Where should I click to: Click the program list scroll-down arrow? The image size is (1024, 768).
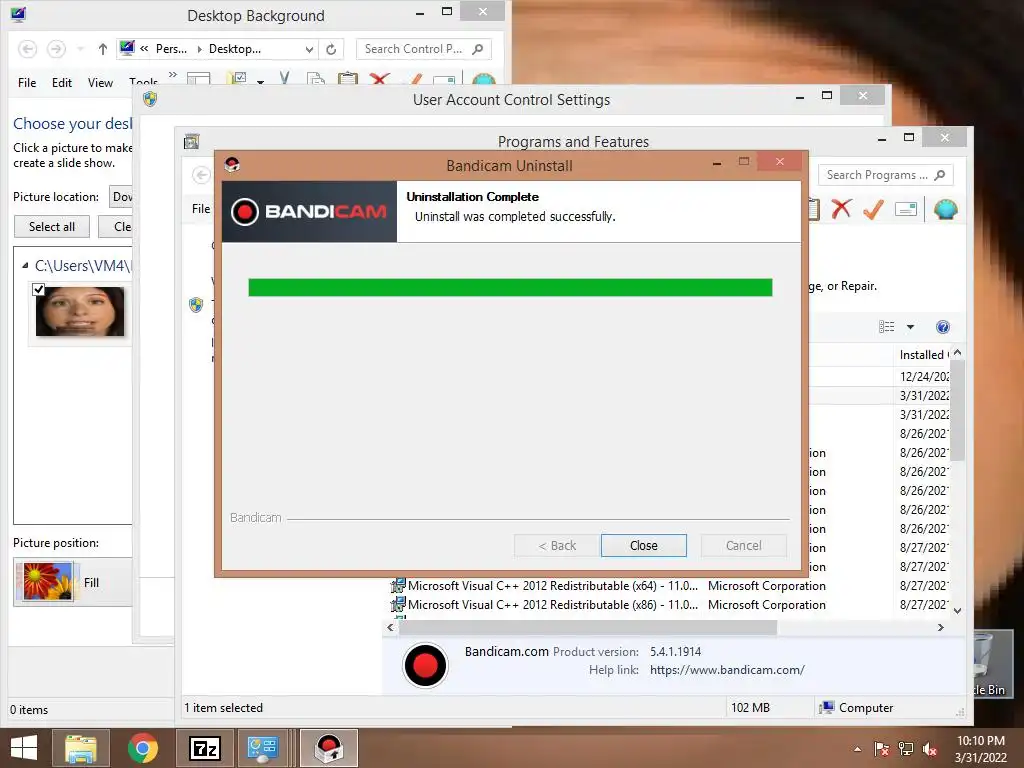[957, 611]
